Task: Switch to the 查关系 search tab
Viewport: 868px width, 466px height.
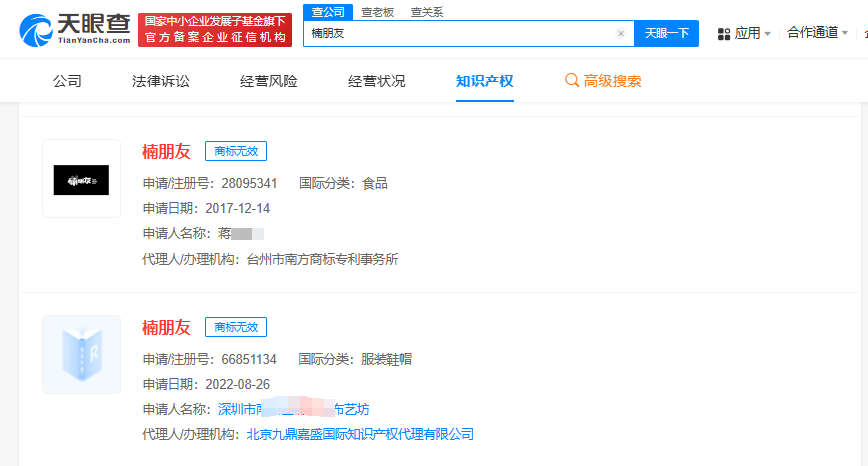Action: 427,12
